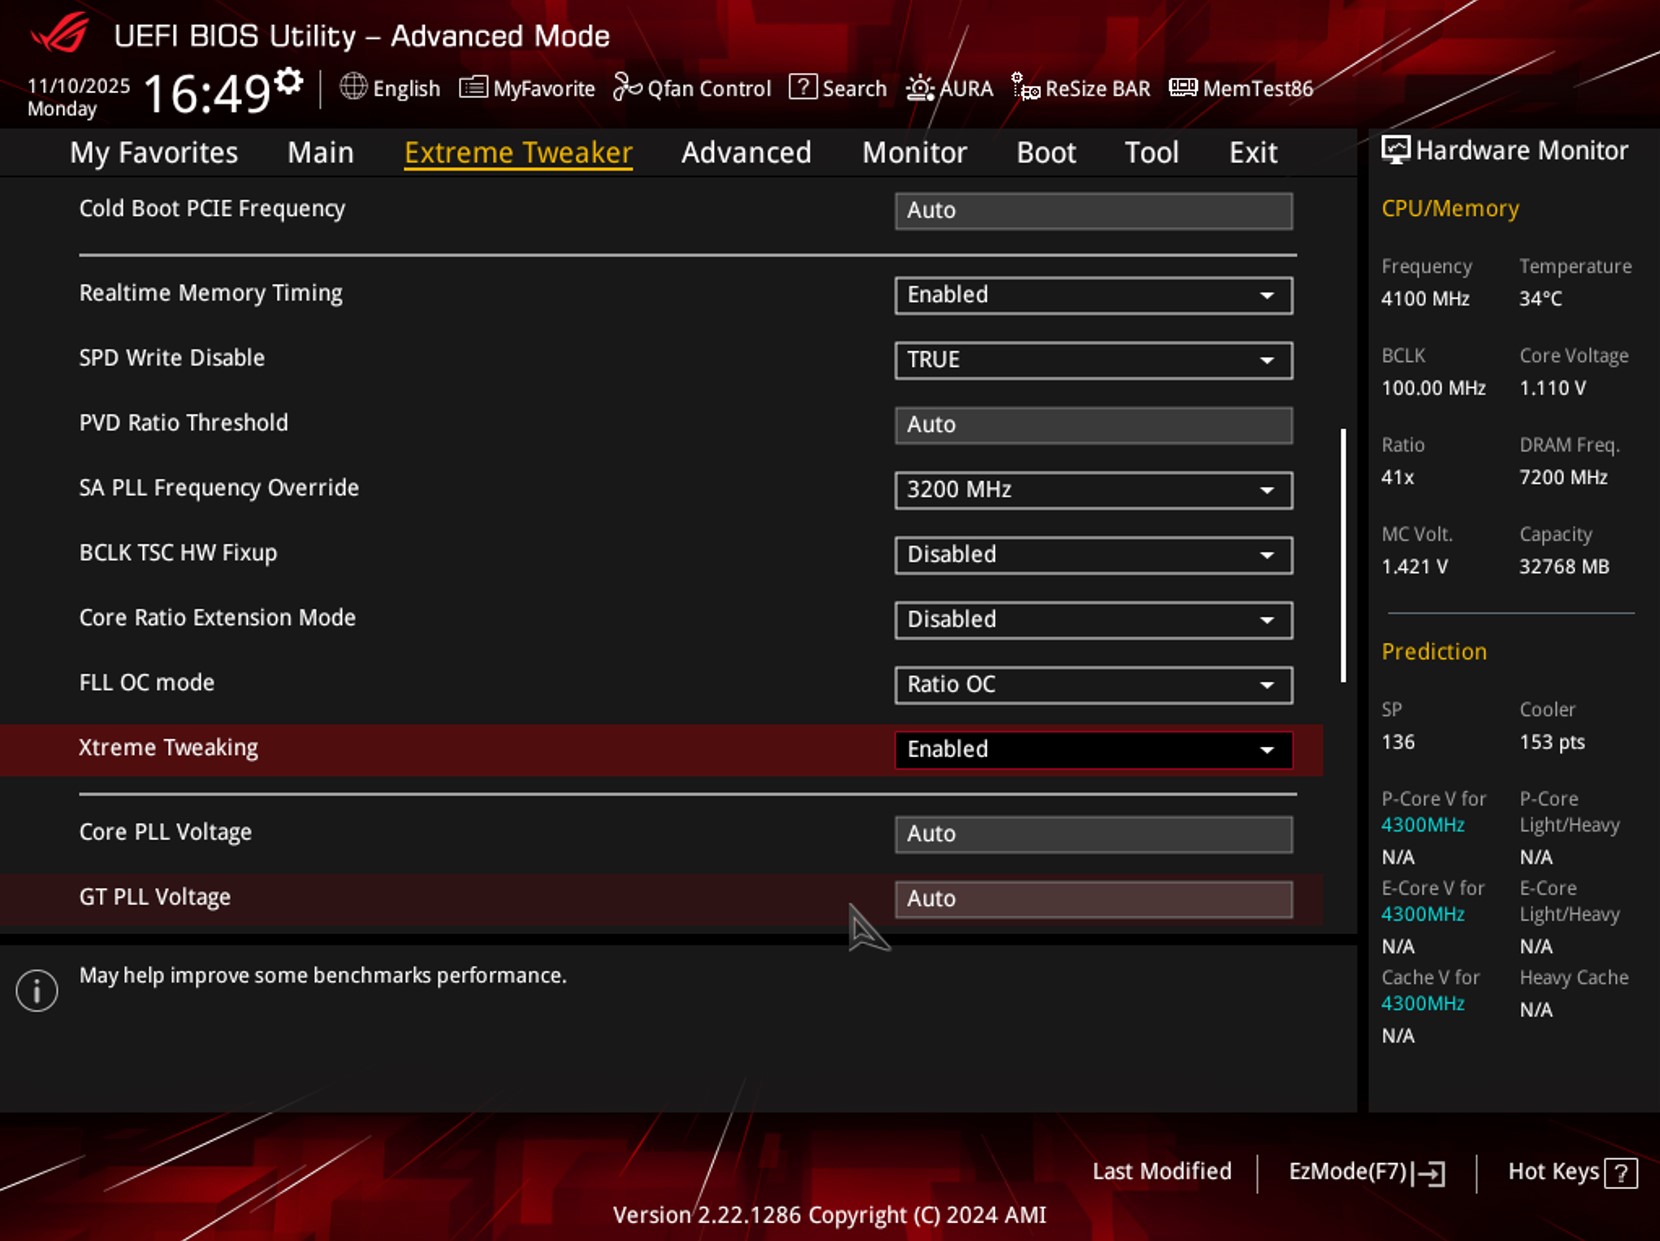Open the clock settings gear icon
The width and height of the screenshot is (1660, 1241).
click(x=289, y=81)
